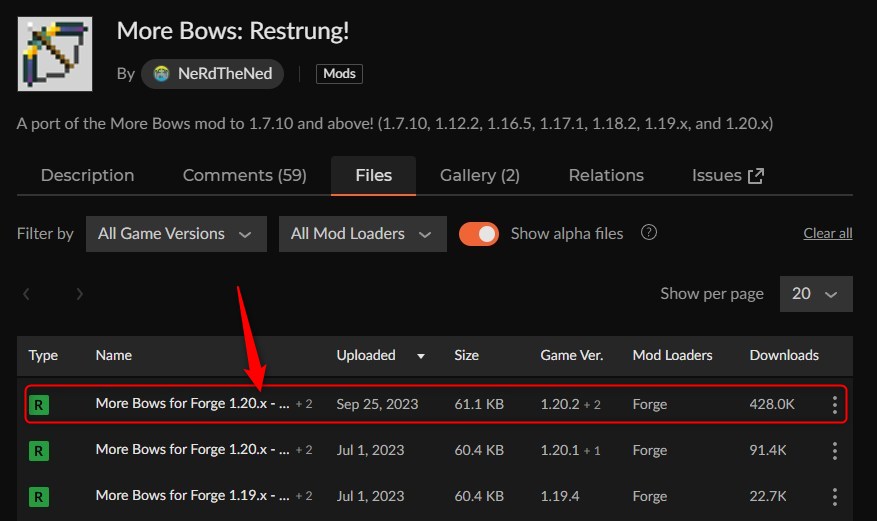
Task: Click the More Bows: Restrung! title
Action: pos(233,31)
